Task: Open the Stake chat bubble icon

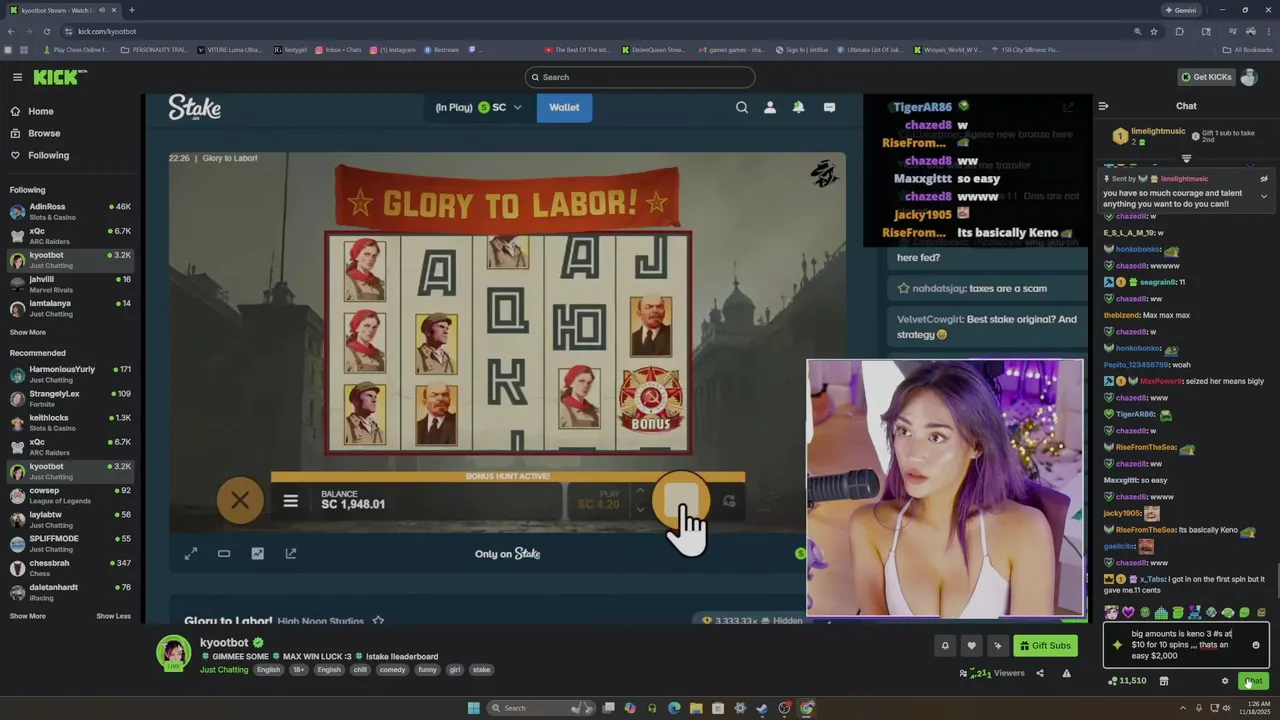Action: 829,107
